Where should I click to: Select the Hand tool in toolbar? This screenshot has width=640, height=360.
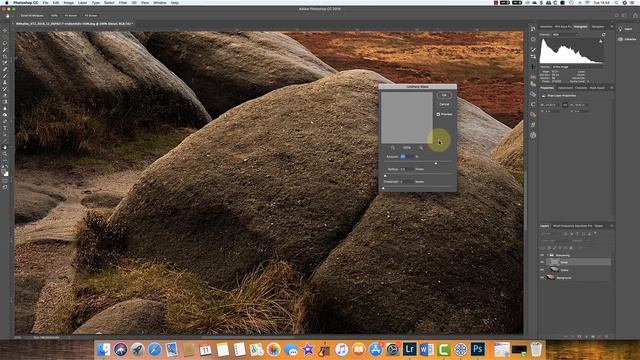click(5, 147)
